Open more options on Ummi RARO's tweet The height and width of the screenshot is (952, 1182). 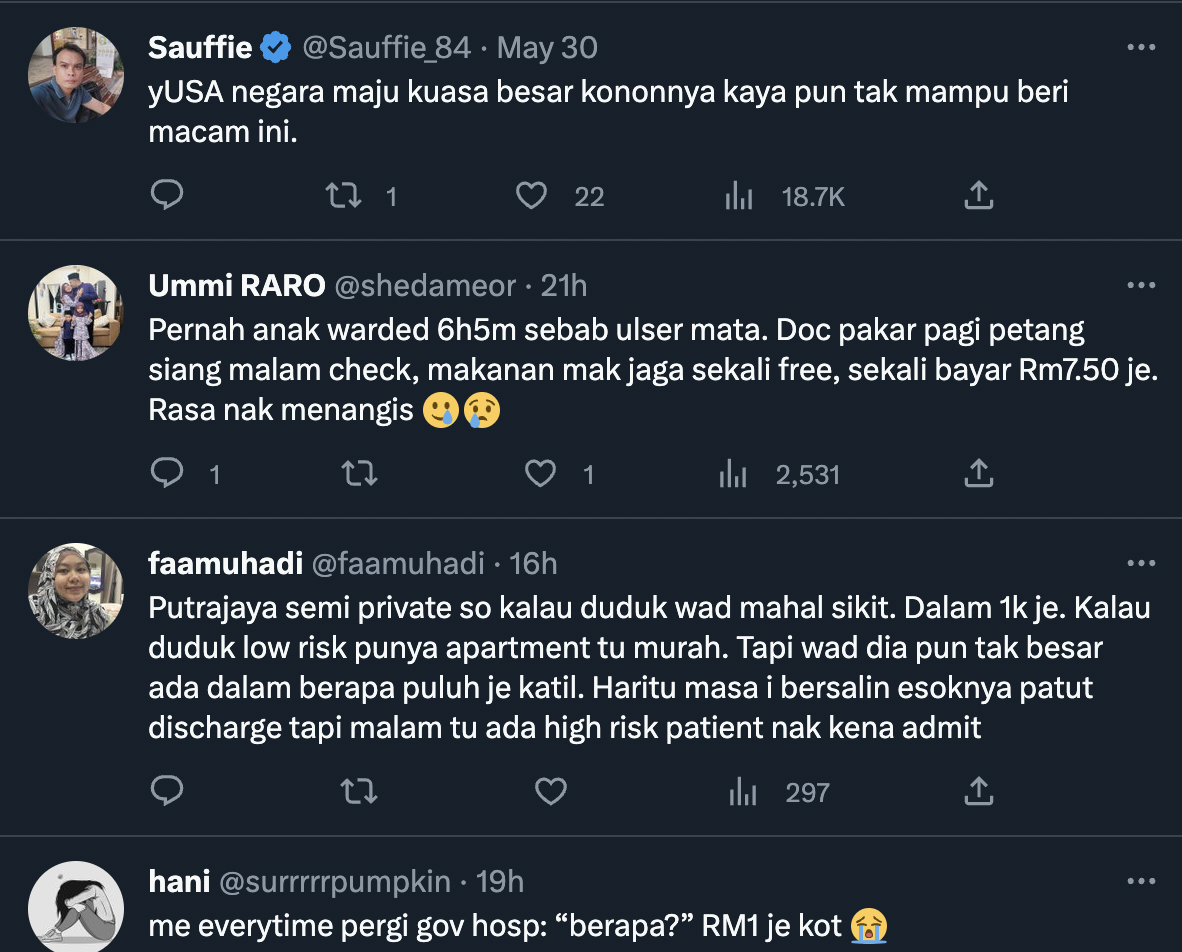(1141, 286)
